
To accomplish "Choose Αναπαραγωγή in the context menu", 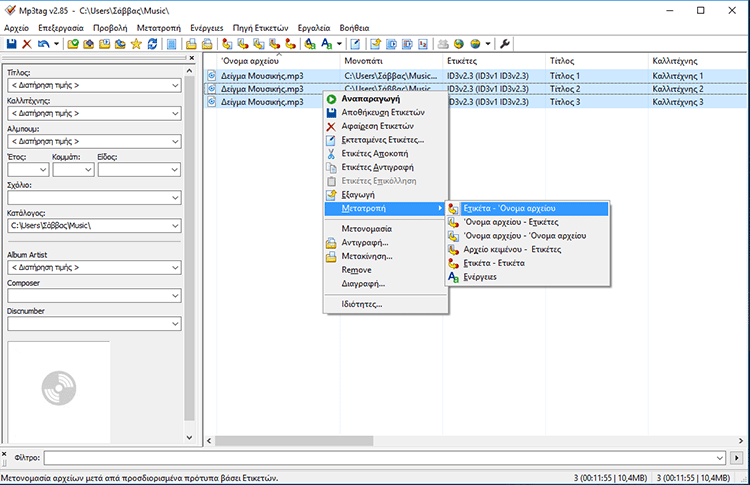I will point(386,99).
